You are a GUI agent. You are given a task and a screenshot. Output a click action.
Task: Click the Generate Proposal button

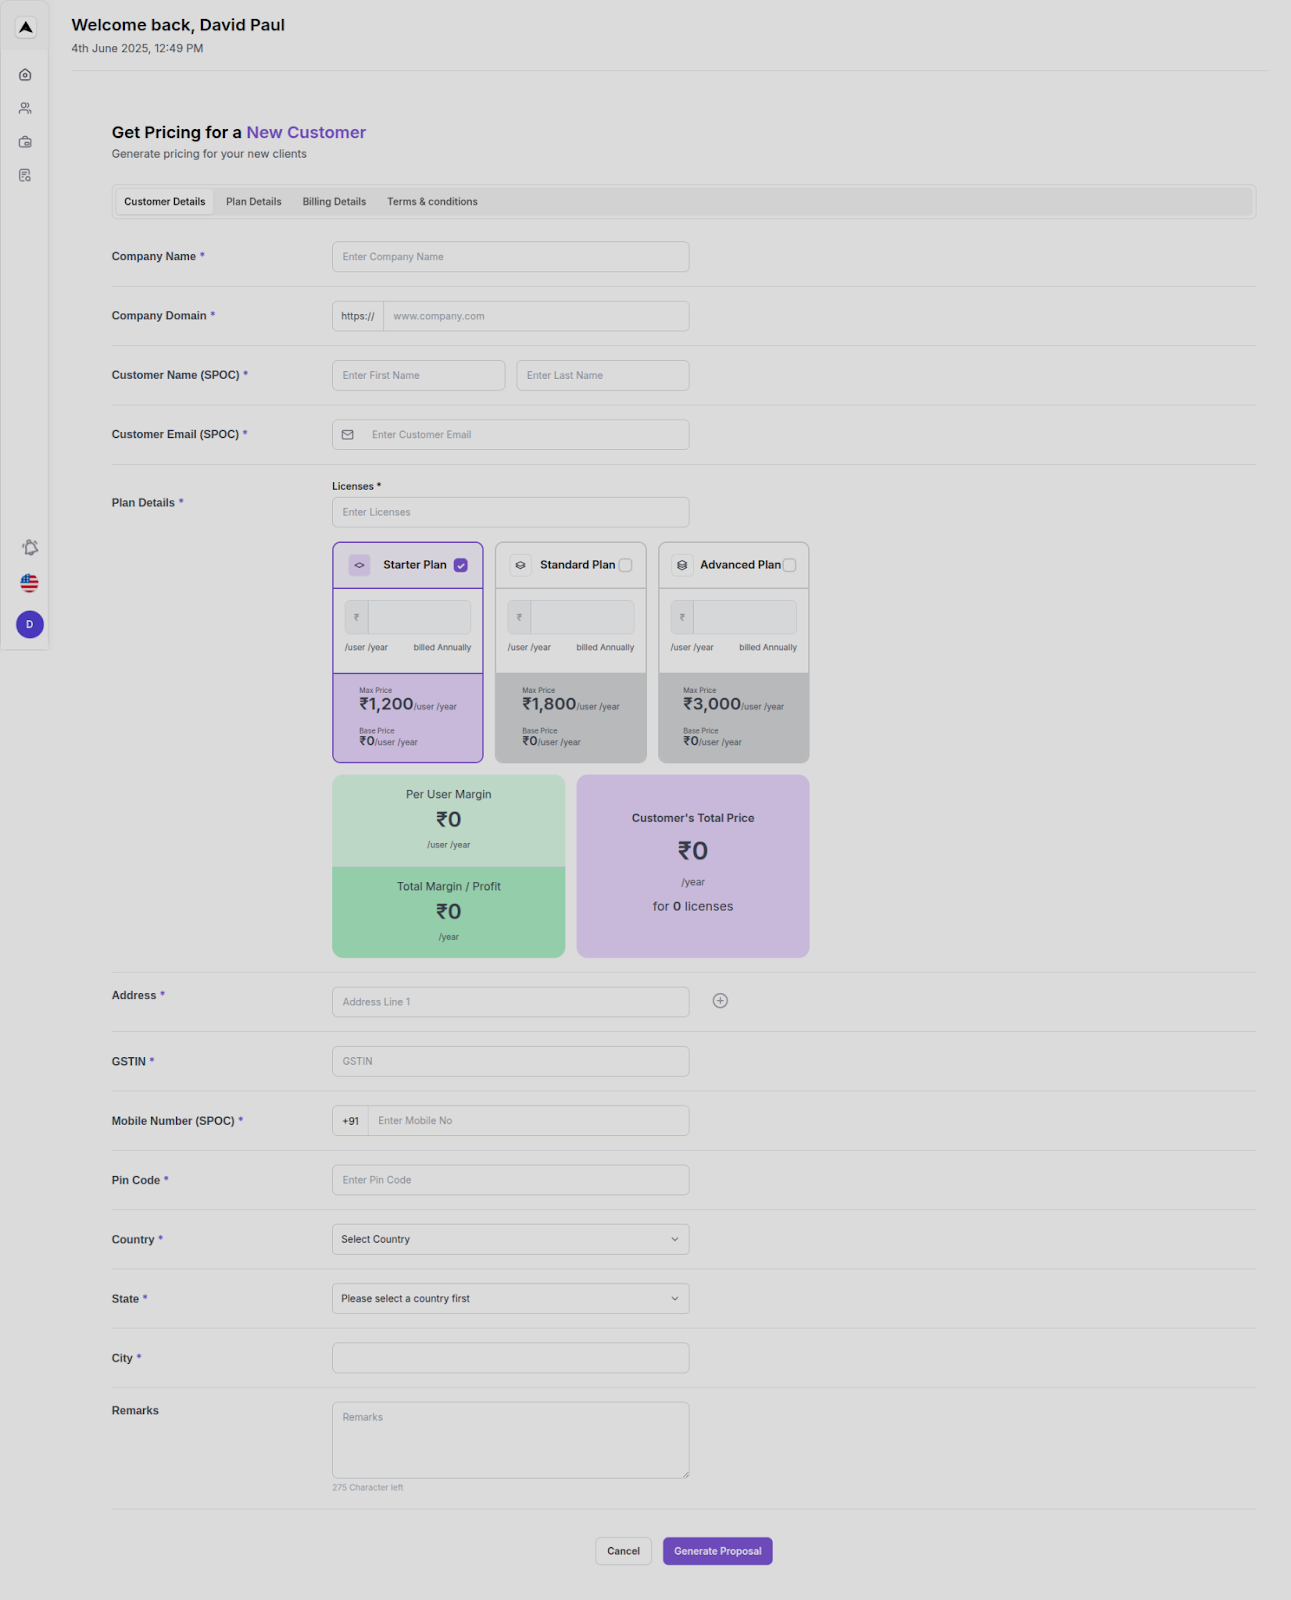[x=718, y=1551]
